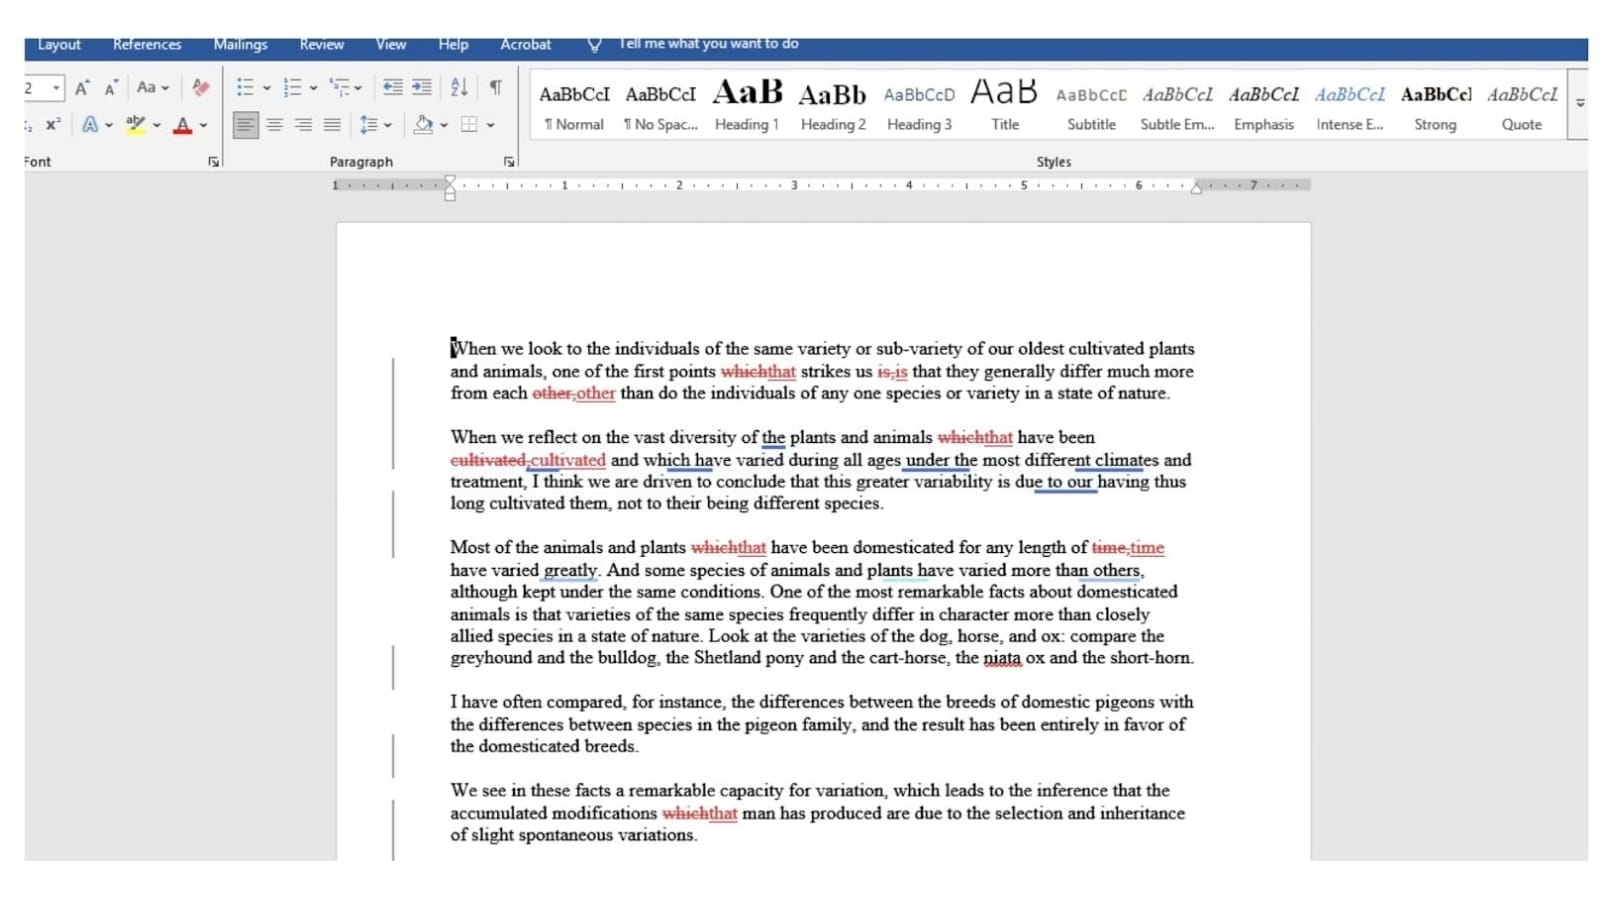1607x908 pixels.
Task: Toggle justify paragraph alignment
Action: [x=332, y=125]
